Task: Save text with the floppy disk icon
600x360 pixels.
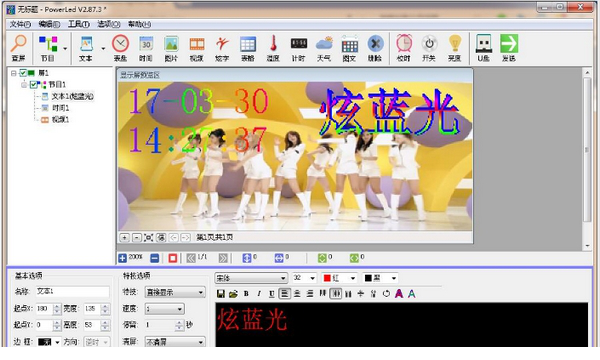Action: point(221,294)
